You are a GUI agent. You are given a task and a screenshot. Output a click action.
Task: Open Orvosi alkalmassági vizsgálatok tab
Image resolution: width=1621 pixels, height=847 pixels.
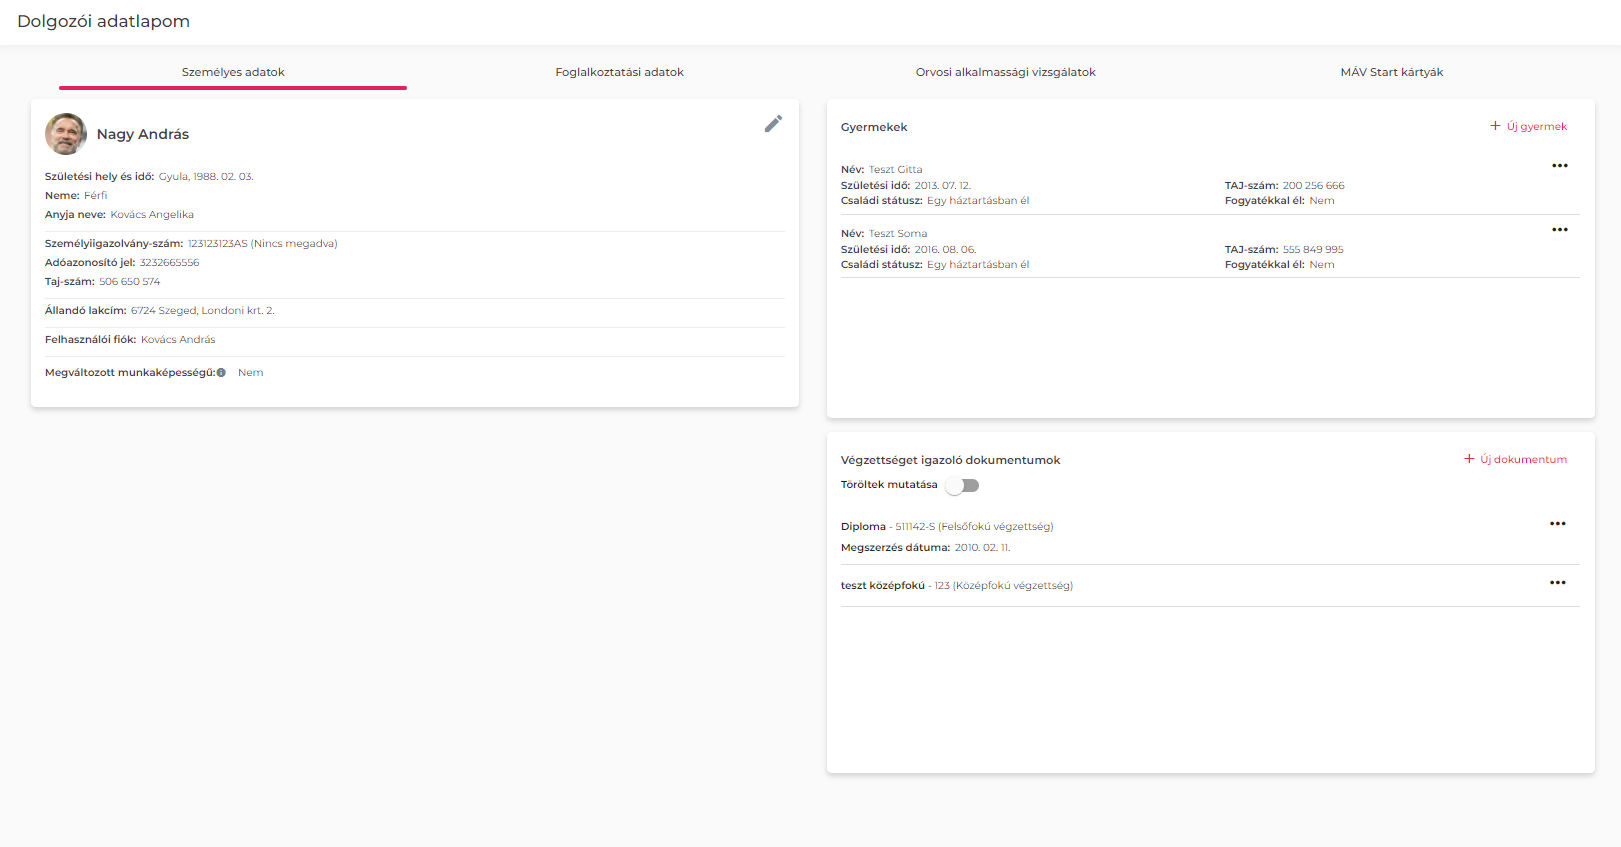(1006, 72)
